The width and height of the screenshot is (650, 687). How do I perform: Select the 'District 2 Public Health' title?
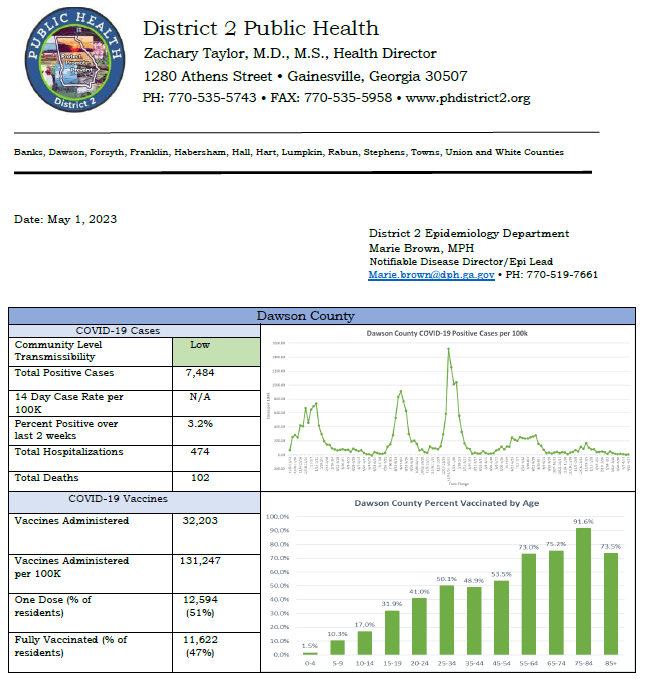click(x=261, y=28)
